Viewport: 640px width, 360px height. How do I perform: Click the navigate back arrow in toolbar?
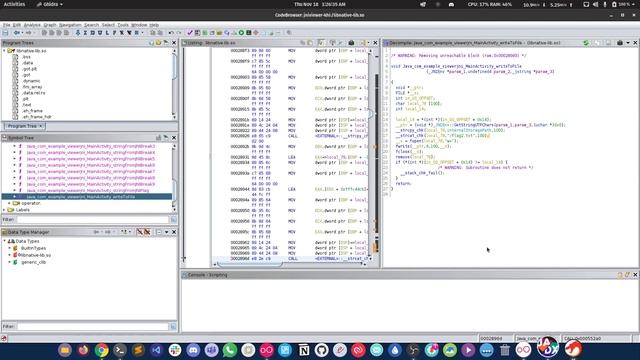pos(16,33)
